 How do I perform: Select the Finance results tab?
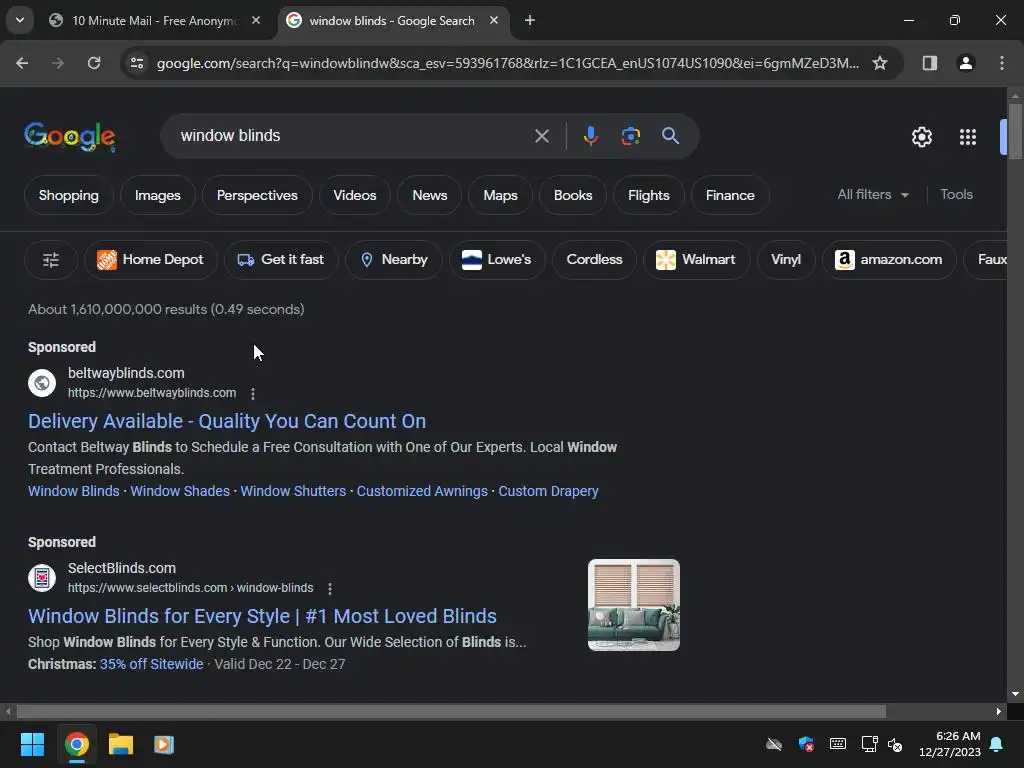(729, 195)
